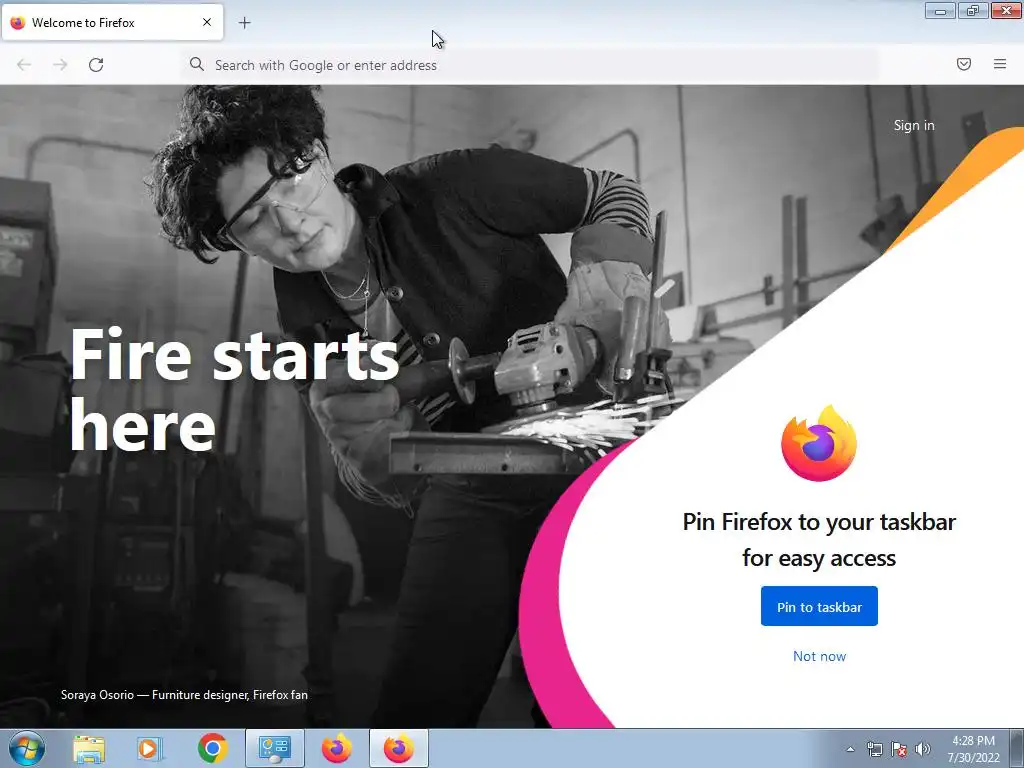This screenshot has height=768, width=1024.
Task: Open the Action Center flag icon
Action: tap(899, 749)
